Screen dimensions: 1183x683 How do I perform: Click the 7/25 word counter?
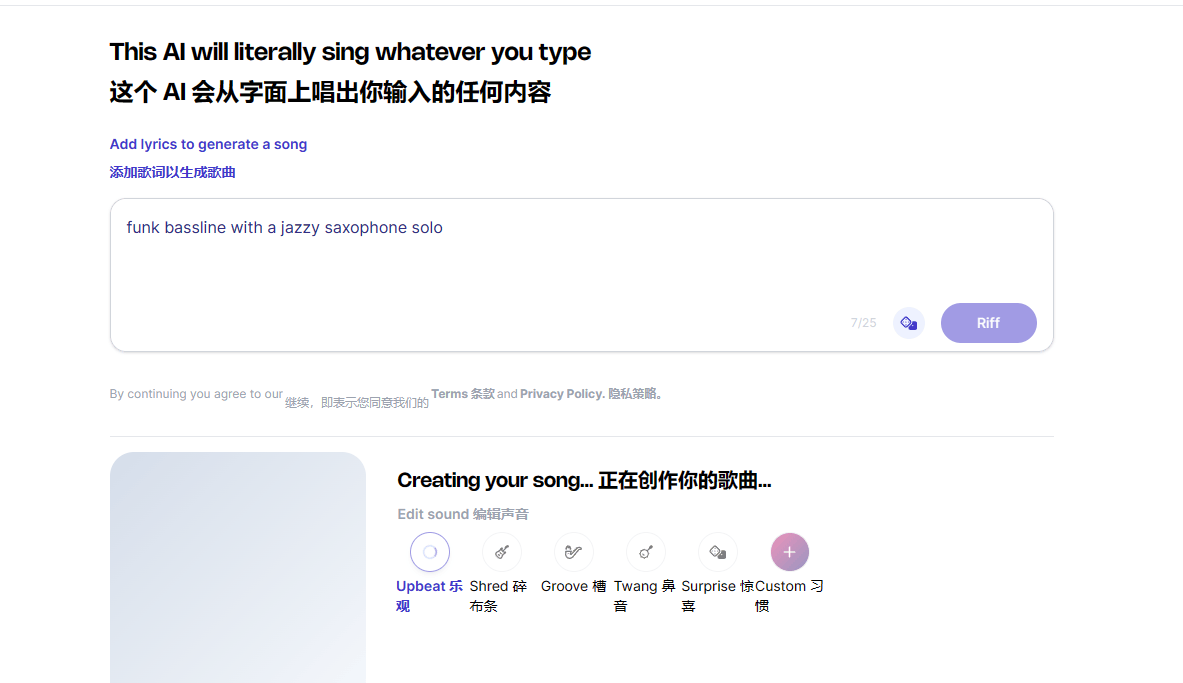(x=863, y=323)
